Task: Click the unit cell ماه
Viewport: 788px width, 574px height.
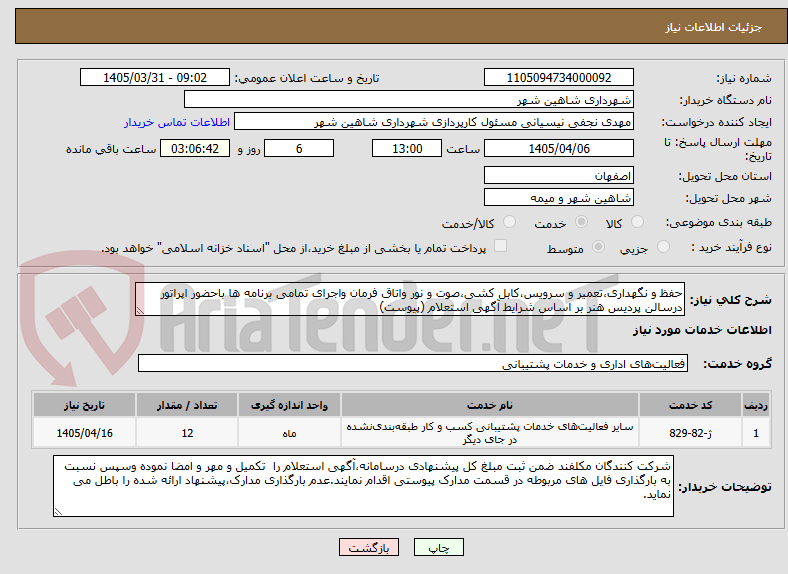Action: click(x=289, y=432)
